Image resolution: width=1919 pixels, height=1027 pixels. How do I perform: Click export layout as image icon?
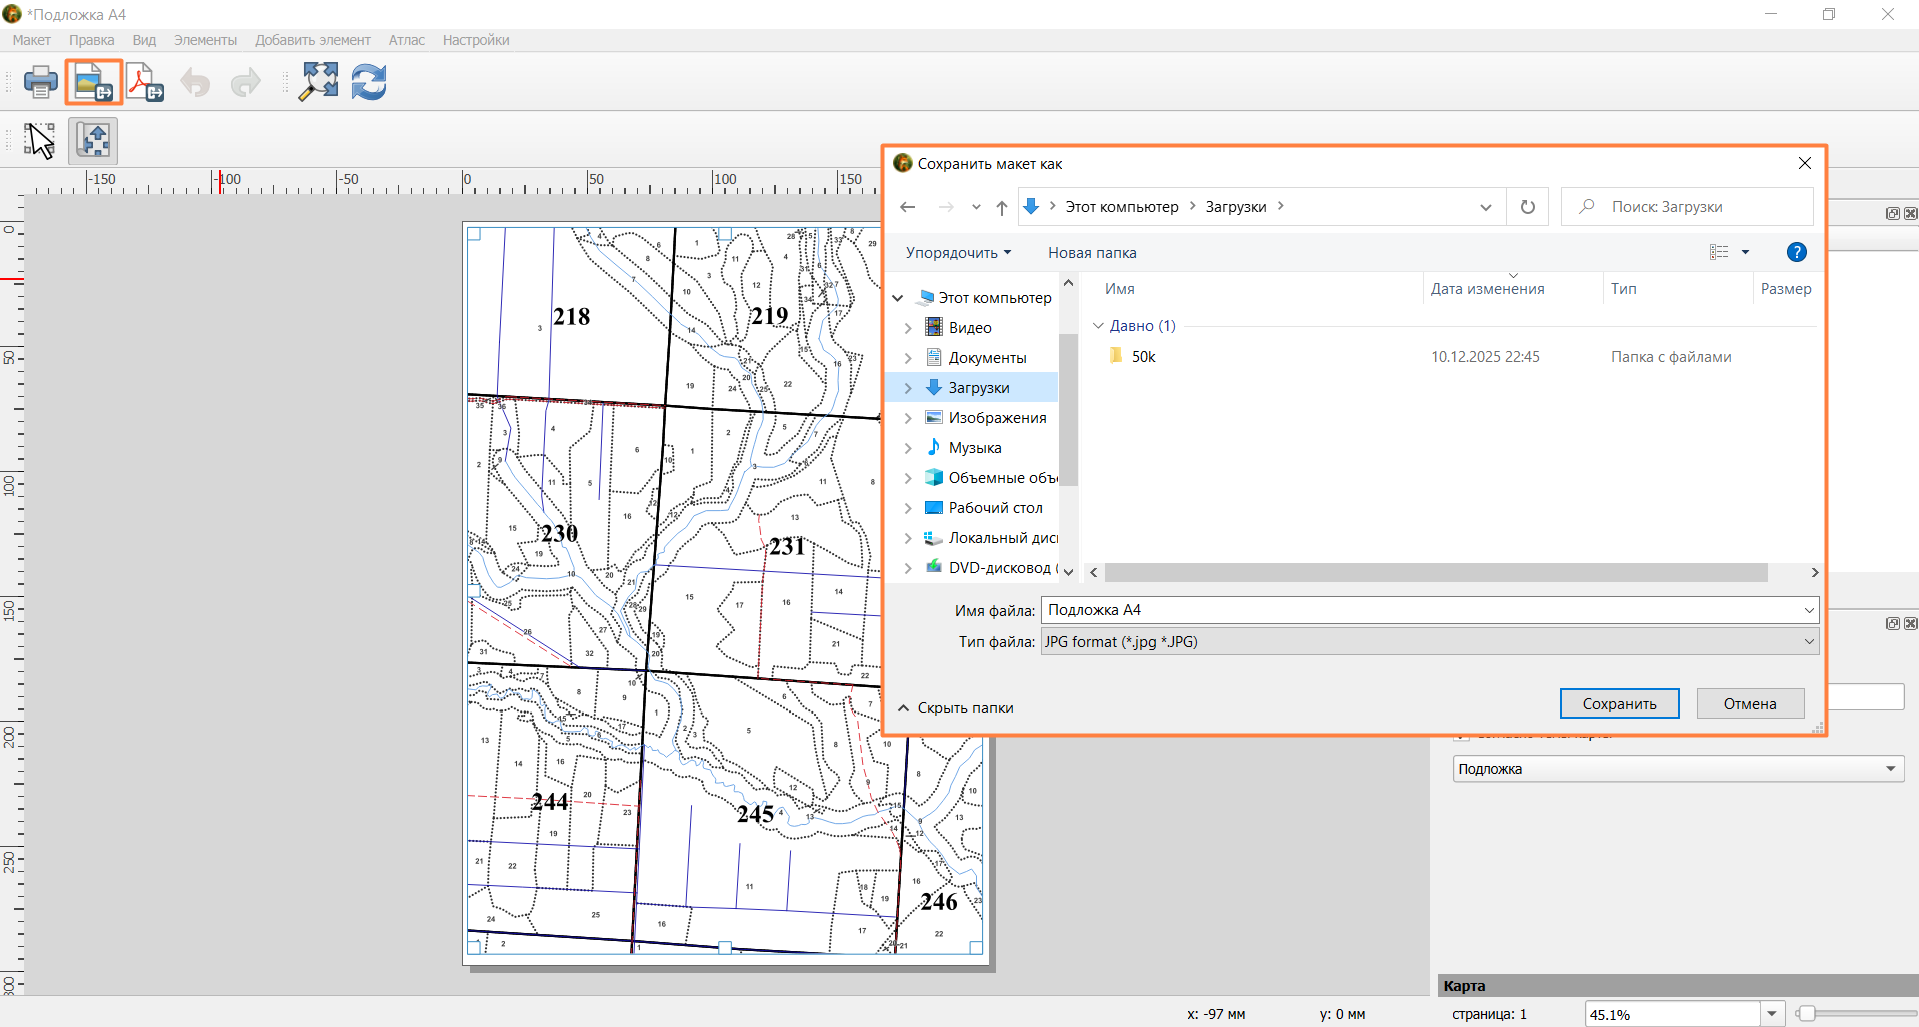coord(94,82)
